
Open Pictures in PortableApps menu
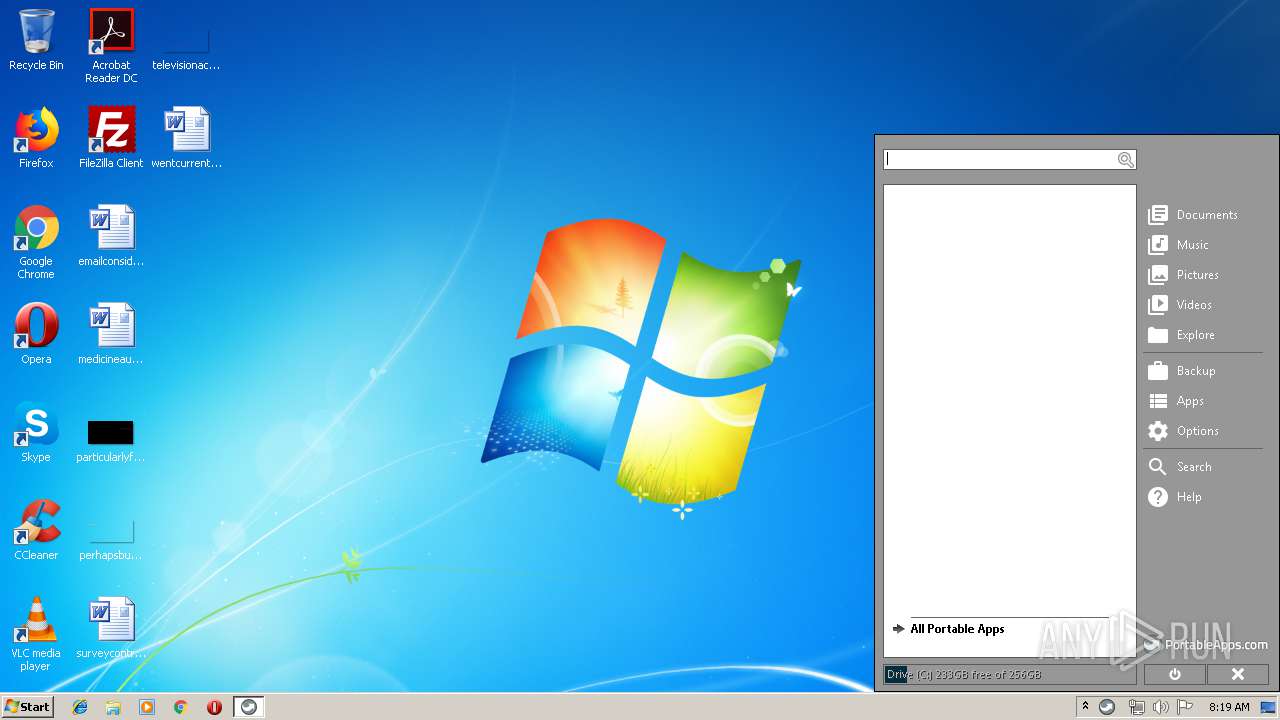1184,275
